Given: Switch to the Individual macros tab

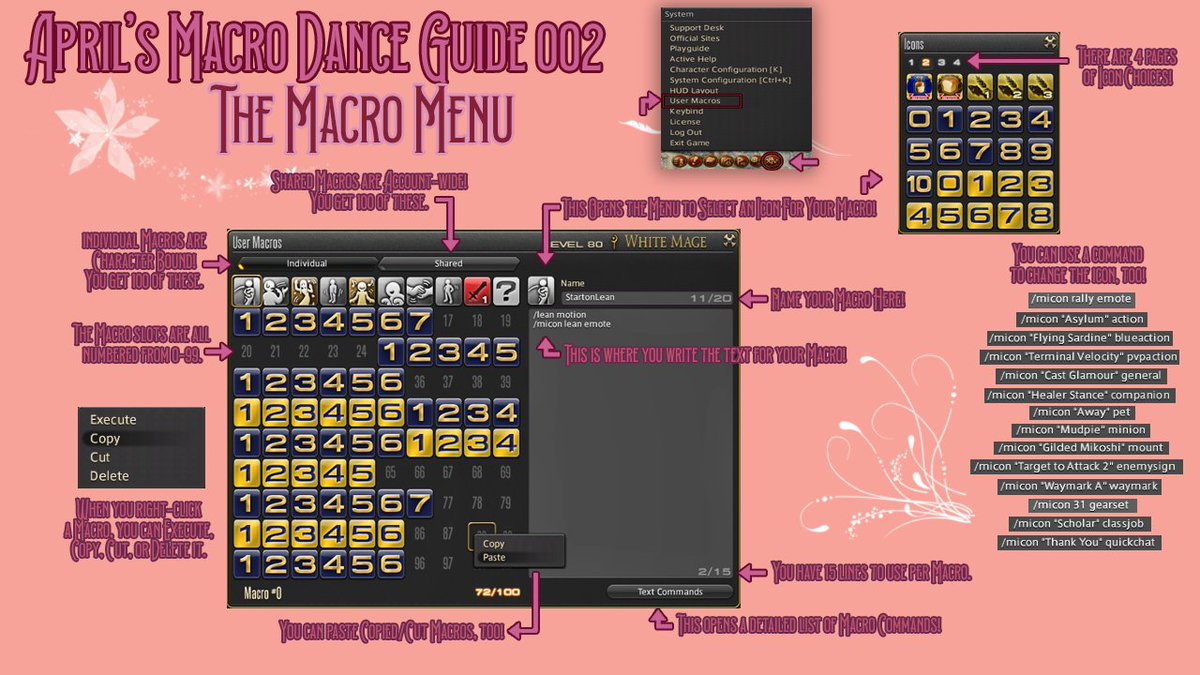Looking at the screenshot, I should 307,263.
